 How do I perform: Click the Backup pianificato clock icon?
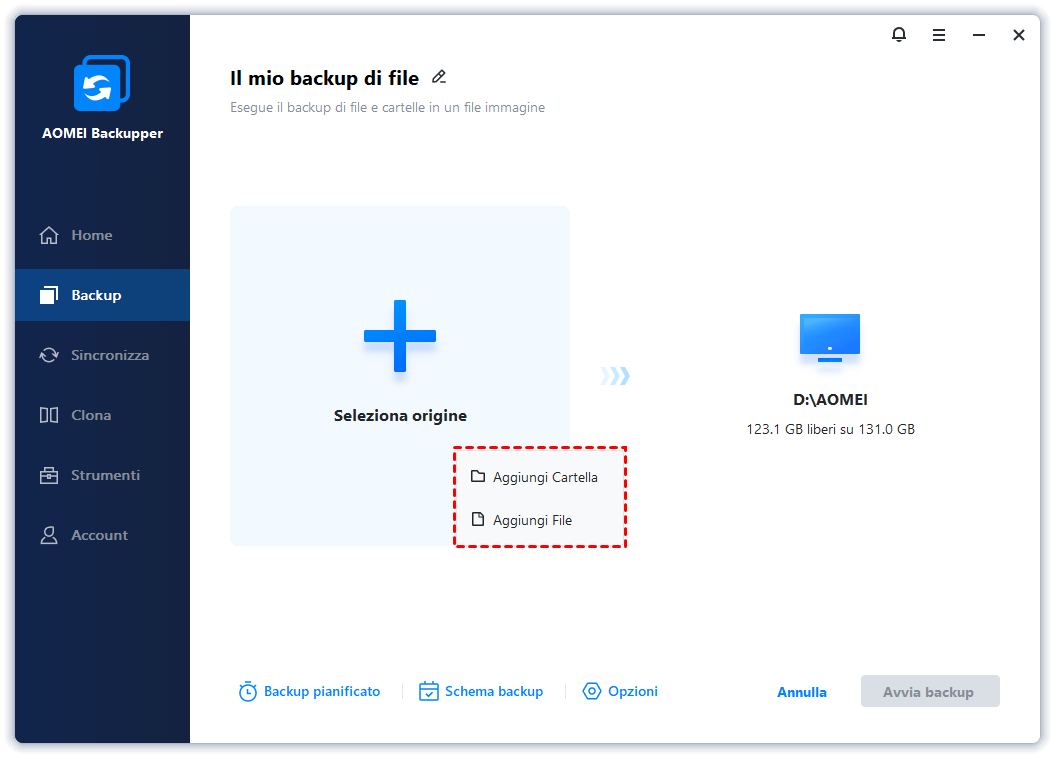tap(248, 692)
